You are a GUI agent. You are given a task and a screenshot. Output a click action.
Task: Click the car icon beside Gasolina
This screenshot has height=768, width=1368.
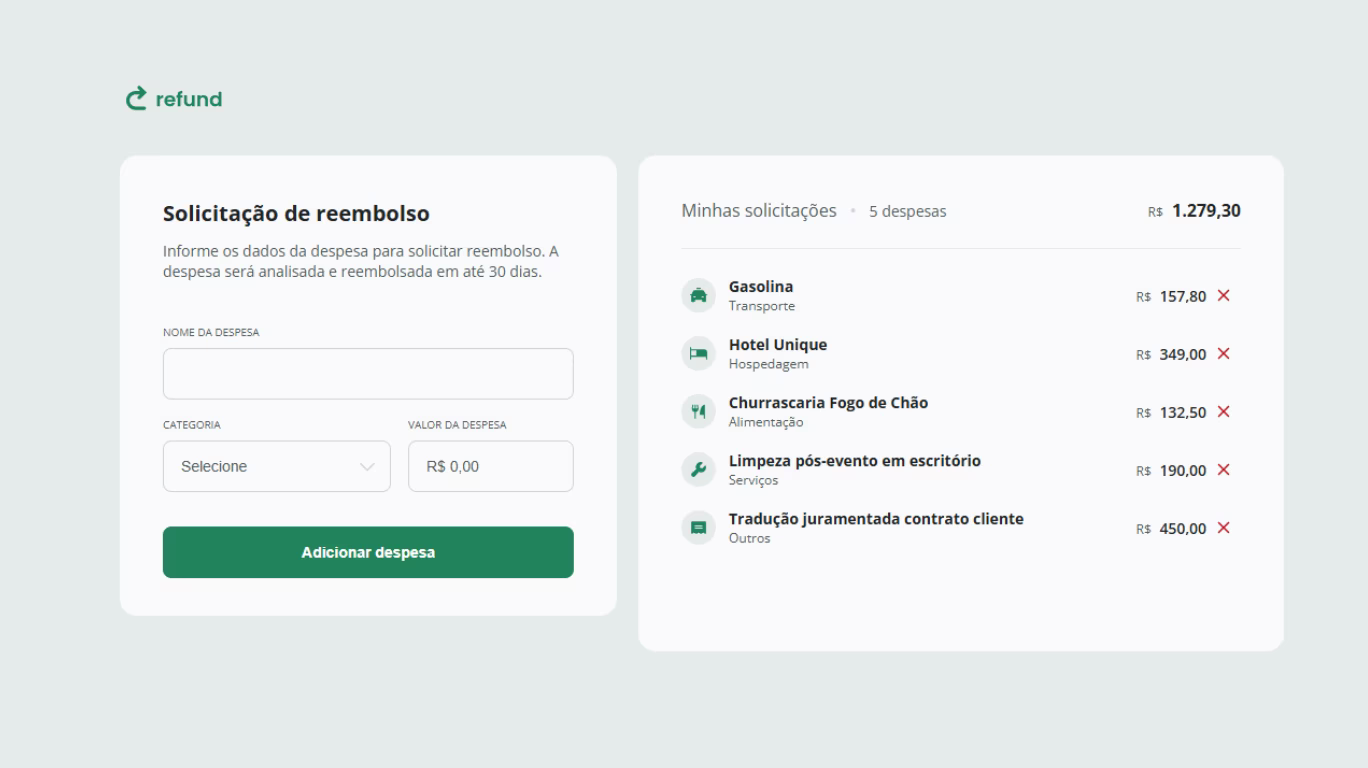pyautogui.click(x=699, y=296)
